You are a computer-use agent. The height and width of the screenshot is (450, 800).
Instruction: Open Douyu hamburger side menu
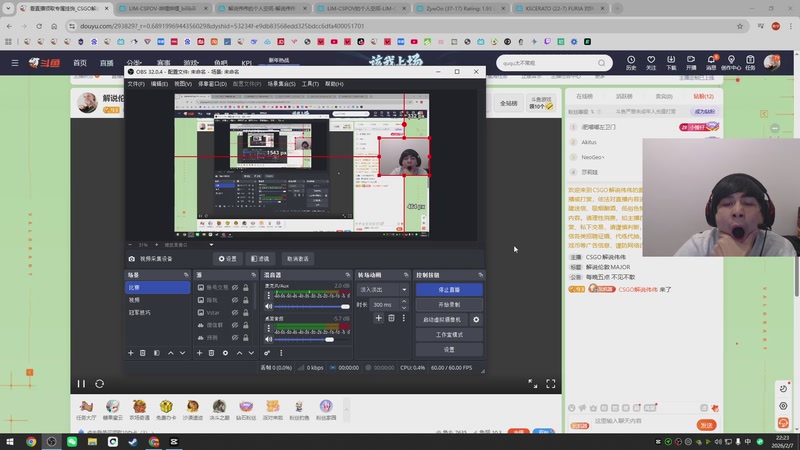15,63
